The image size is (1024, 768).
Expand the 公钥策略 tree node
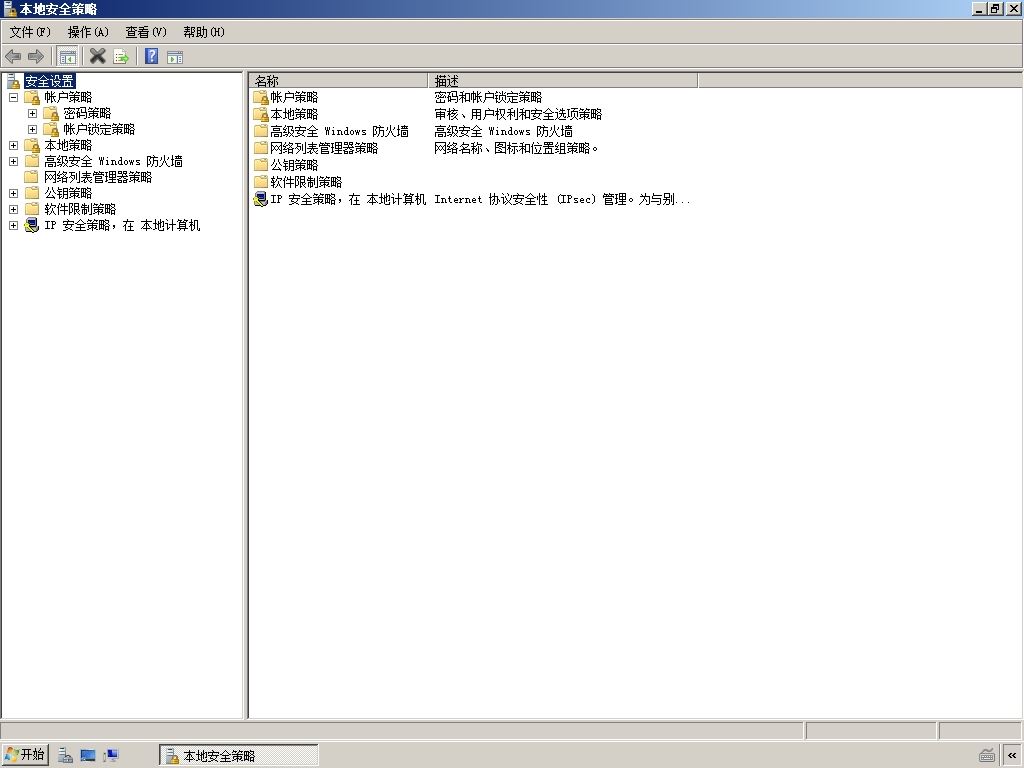click(x=13, y=193)
